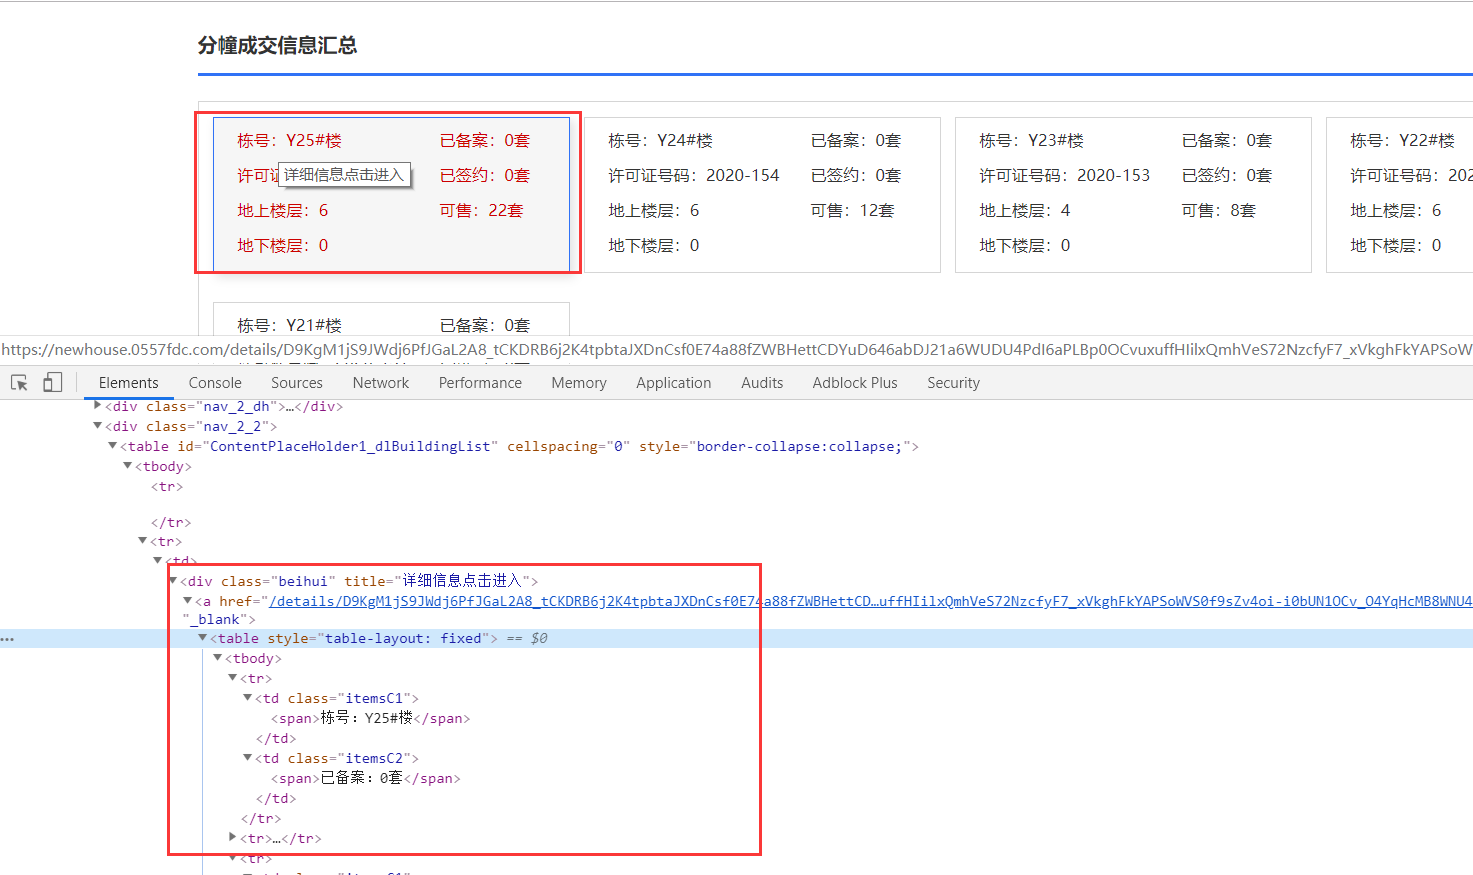Collapse the table-layout fixed table node
Viewport: 1473px width, 875px height.
tap(203, 638)
